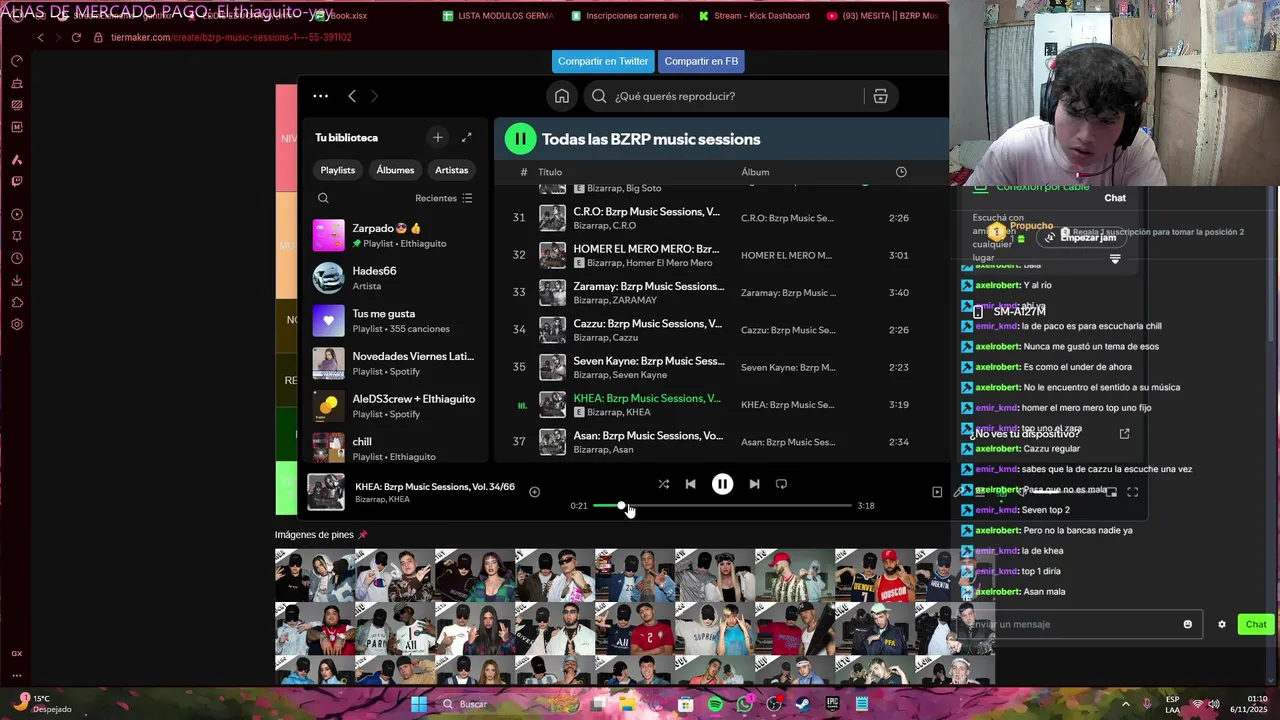Screen dimensions: 1280x720
Task: Play Zaramay Bzrp Music Sessions track
Action: (x=721, y=293)
